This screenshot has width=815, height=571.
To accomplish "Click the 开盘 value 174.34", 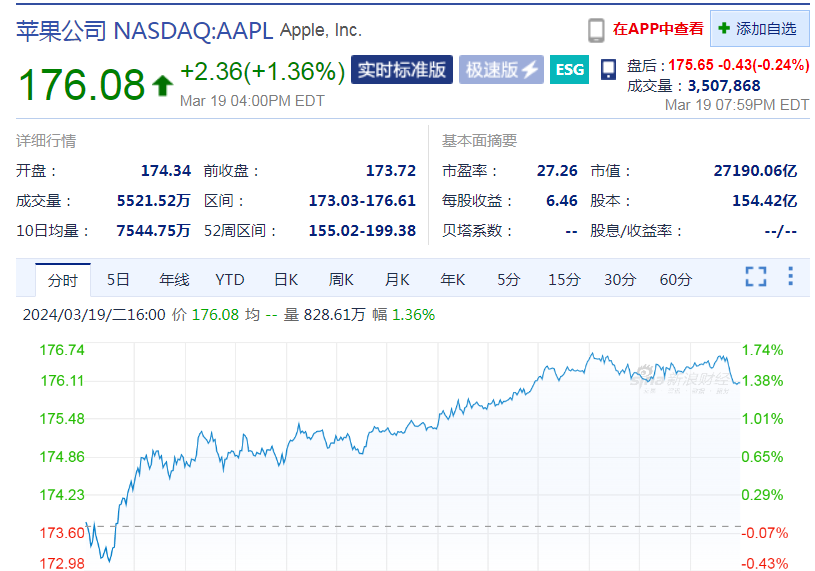I will pos(166,171).
